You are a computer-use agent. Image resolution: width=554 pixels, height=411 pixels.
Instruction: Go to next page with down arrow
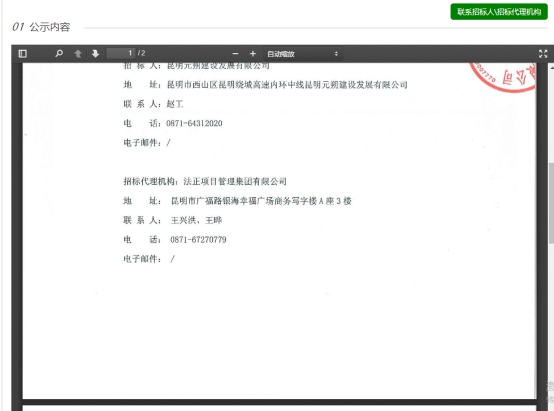pos(95,54)
